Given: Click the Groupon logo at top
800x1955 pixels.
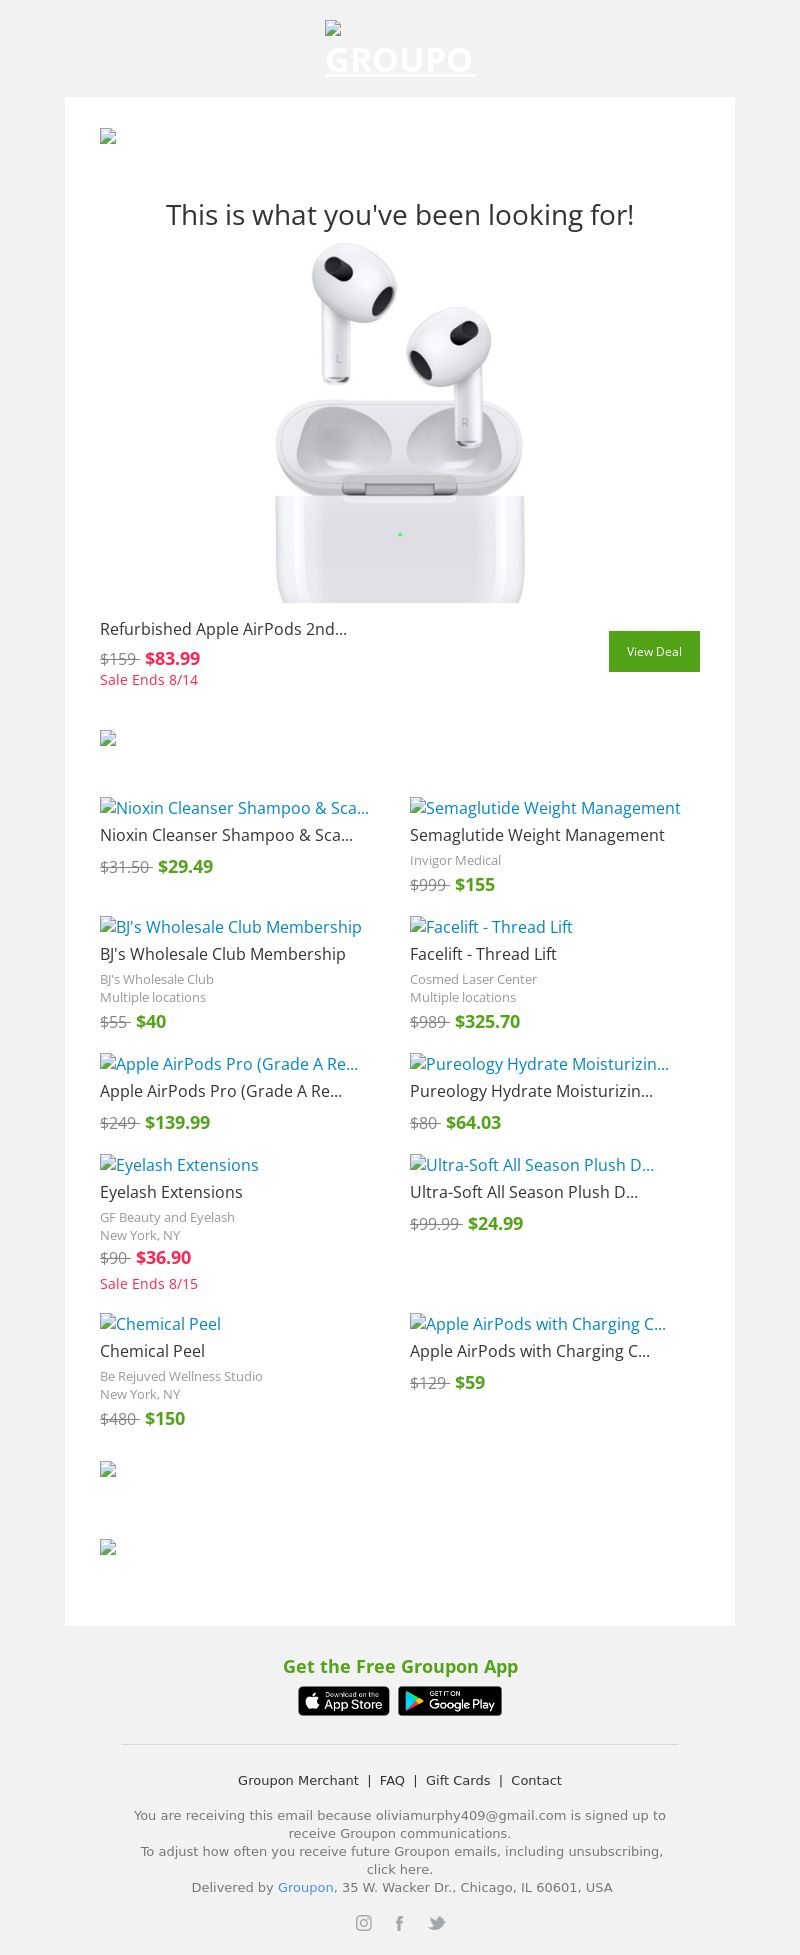Looking at the screenshot, I should tap(400, 50).
